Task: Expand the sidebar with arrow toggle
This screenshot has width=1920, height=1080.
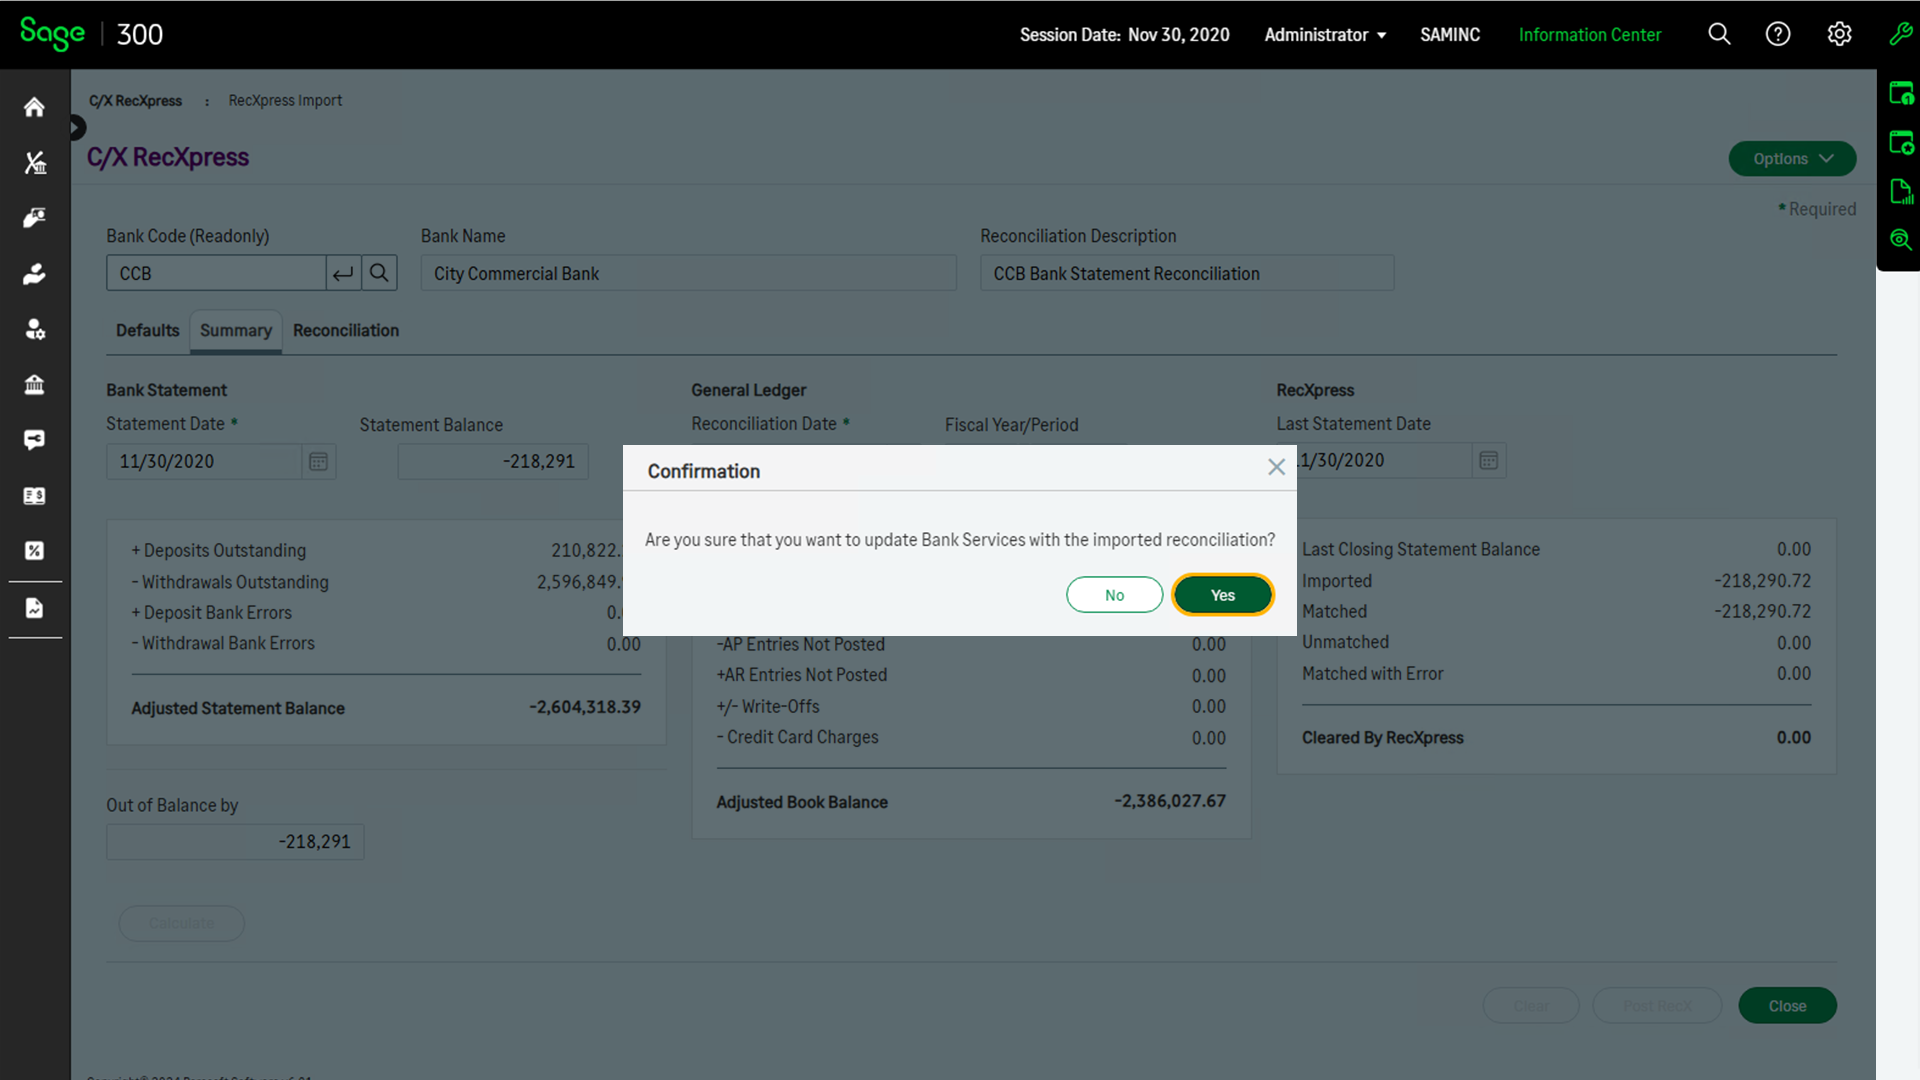Action: click(x=77, y=128)
